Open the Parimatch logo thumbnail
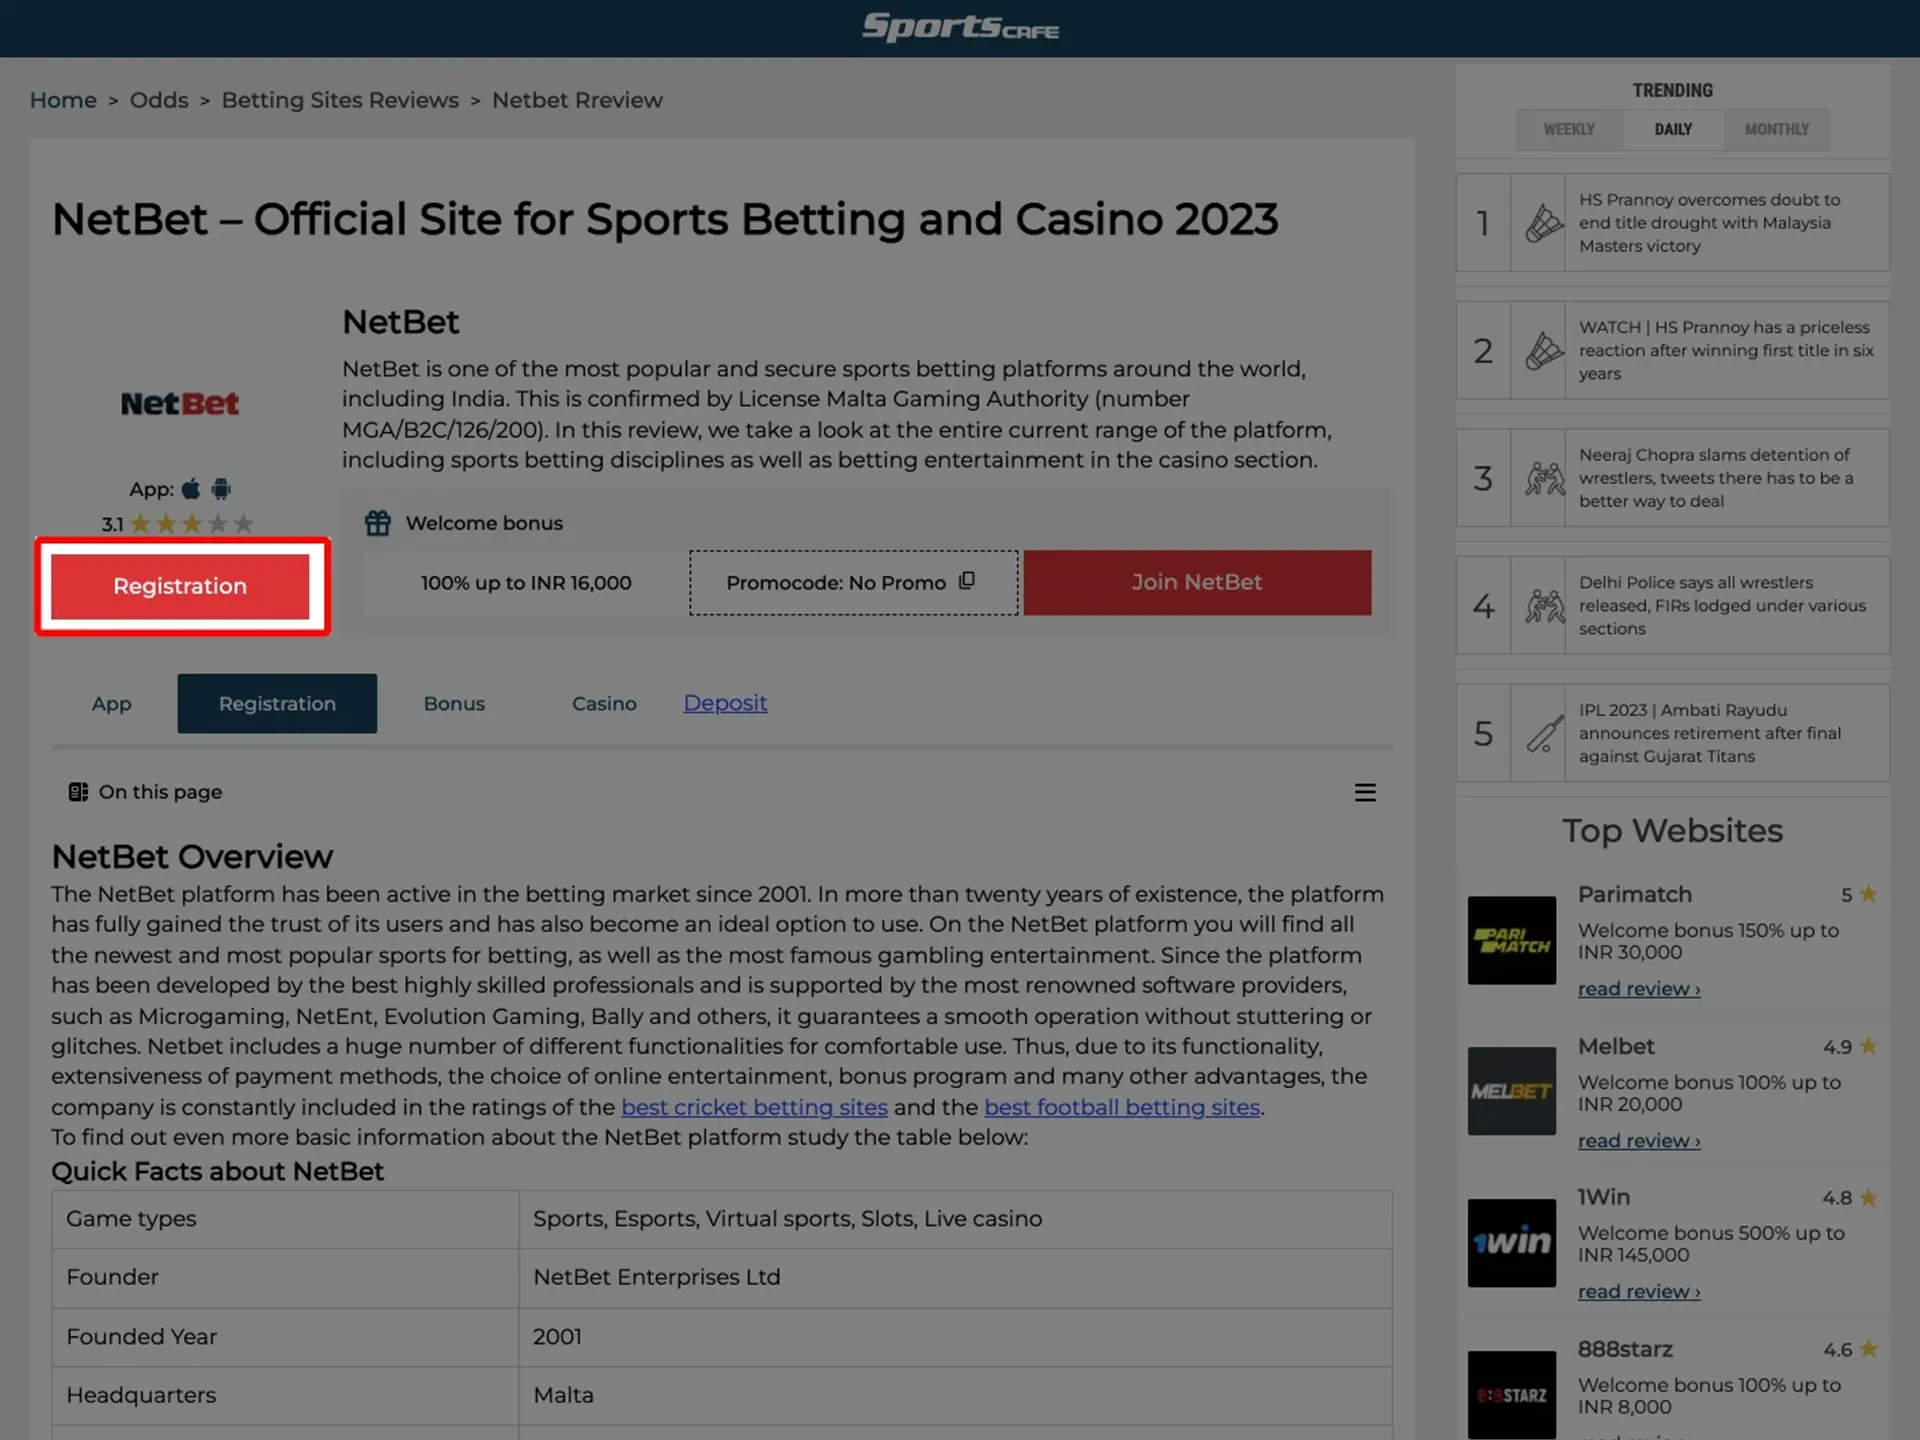The width and height of the screenshot is (1920, 1440). [1511, 940]
